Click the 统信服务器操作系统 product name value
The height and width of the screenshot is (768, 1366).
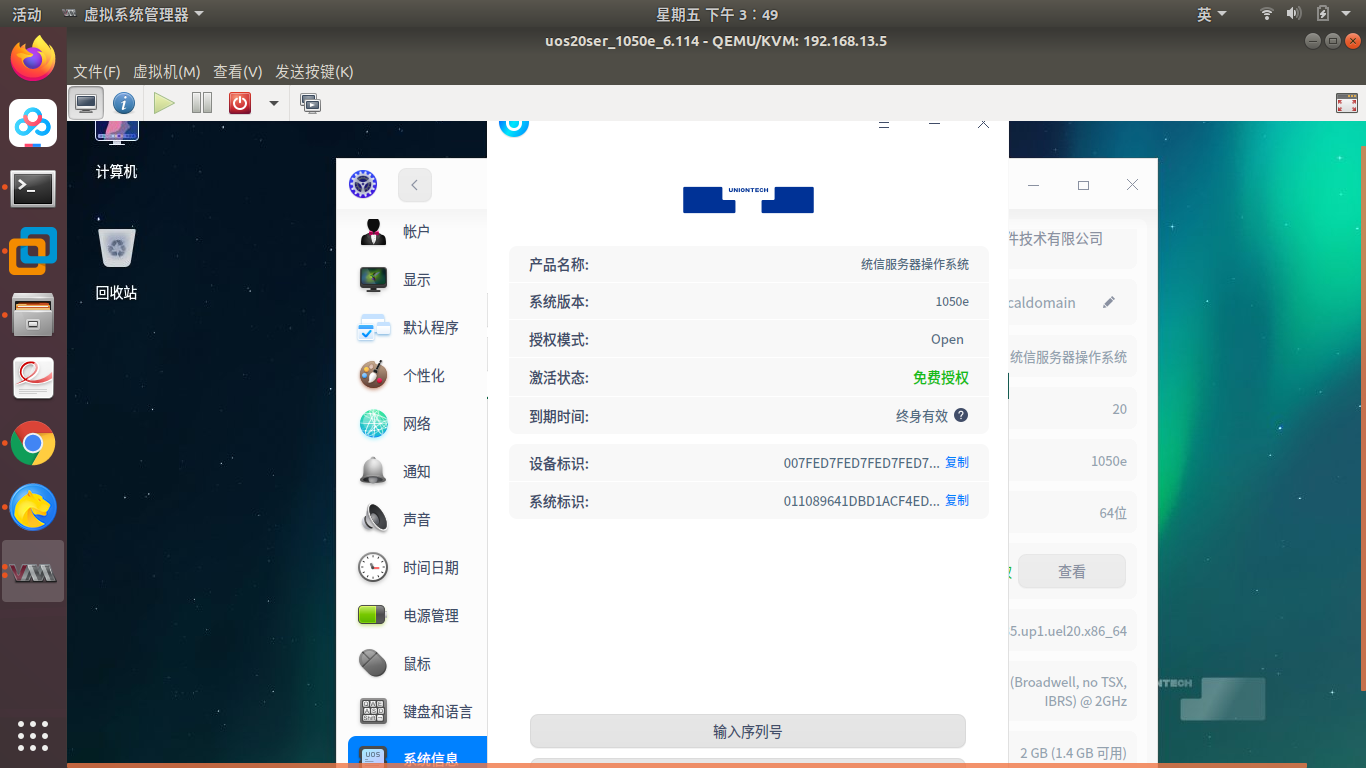[915, 265]
